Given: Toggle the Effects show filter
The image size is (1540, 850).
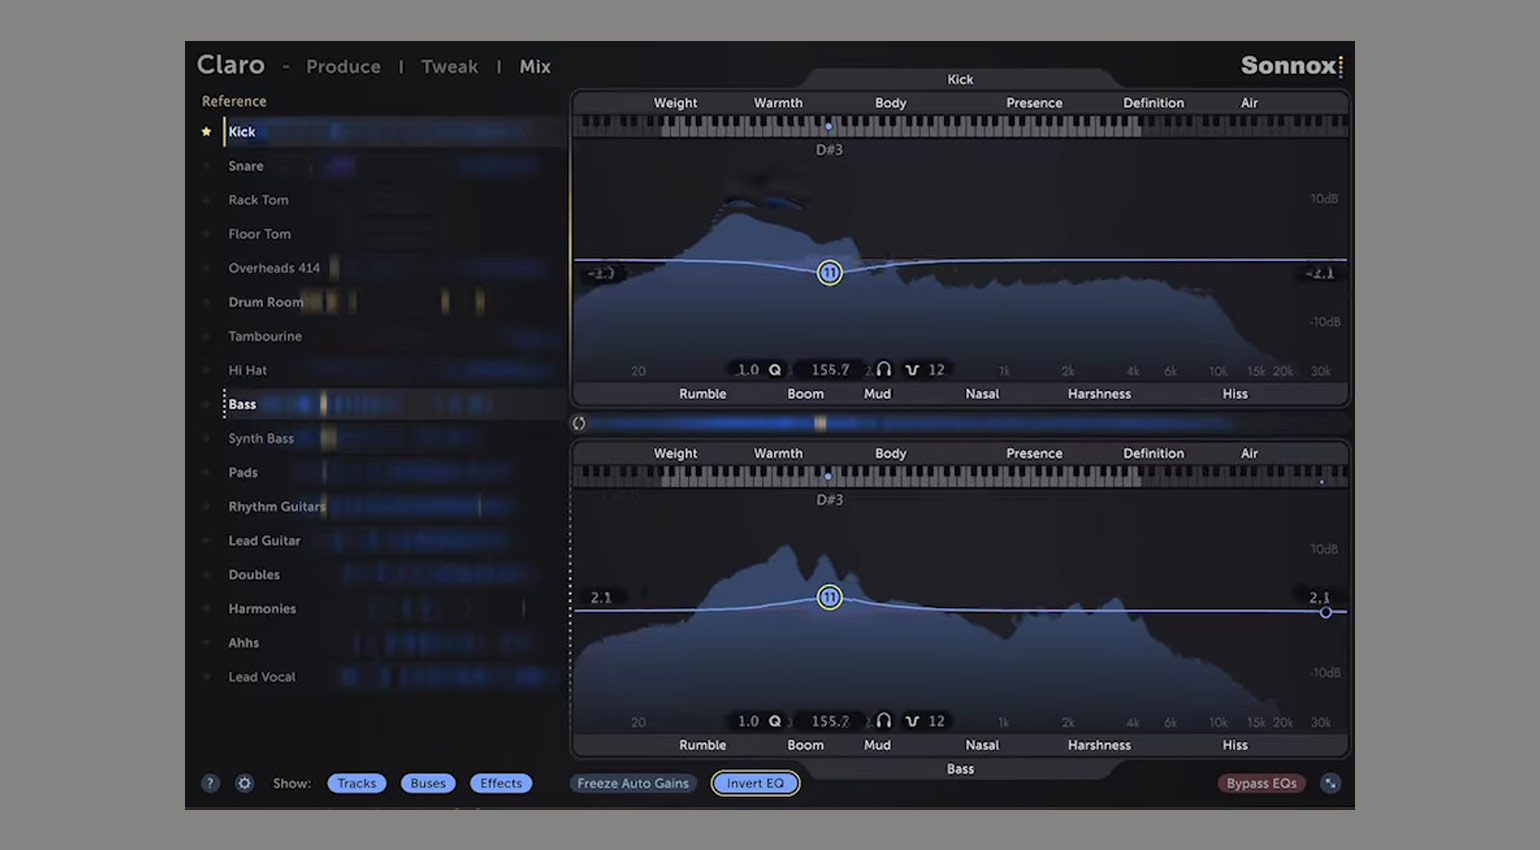Looking at the screenshot, I should [501, 783].
